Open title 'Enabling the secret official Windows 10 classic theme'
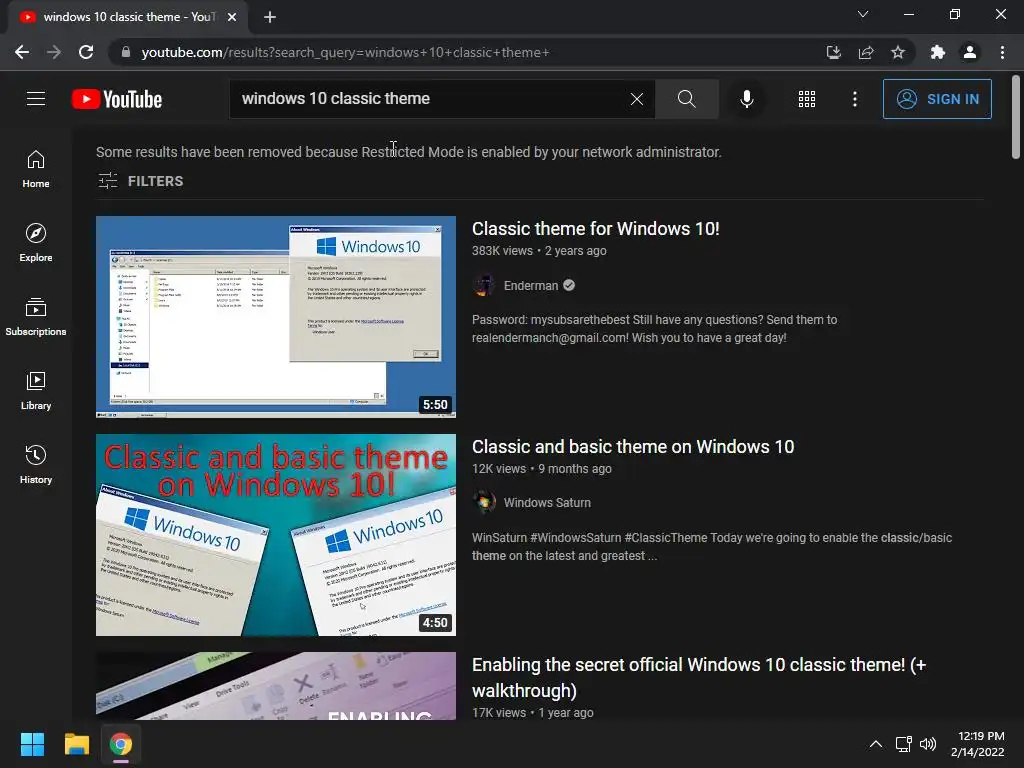Viewport: 1024px width, 768px height. [699, 677]
